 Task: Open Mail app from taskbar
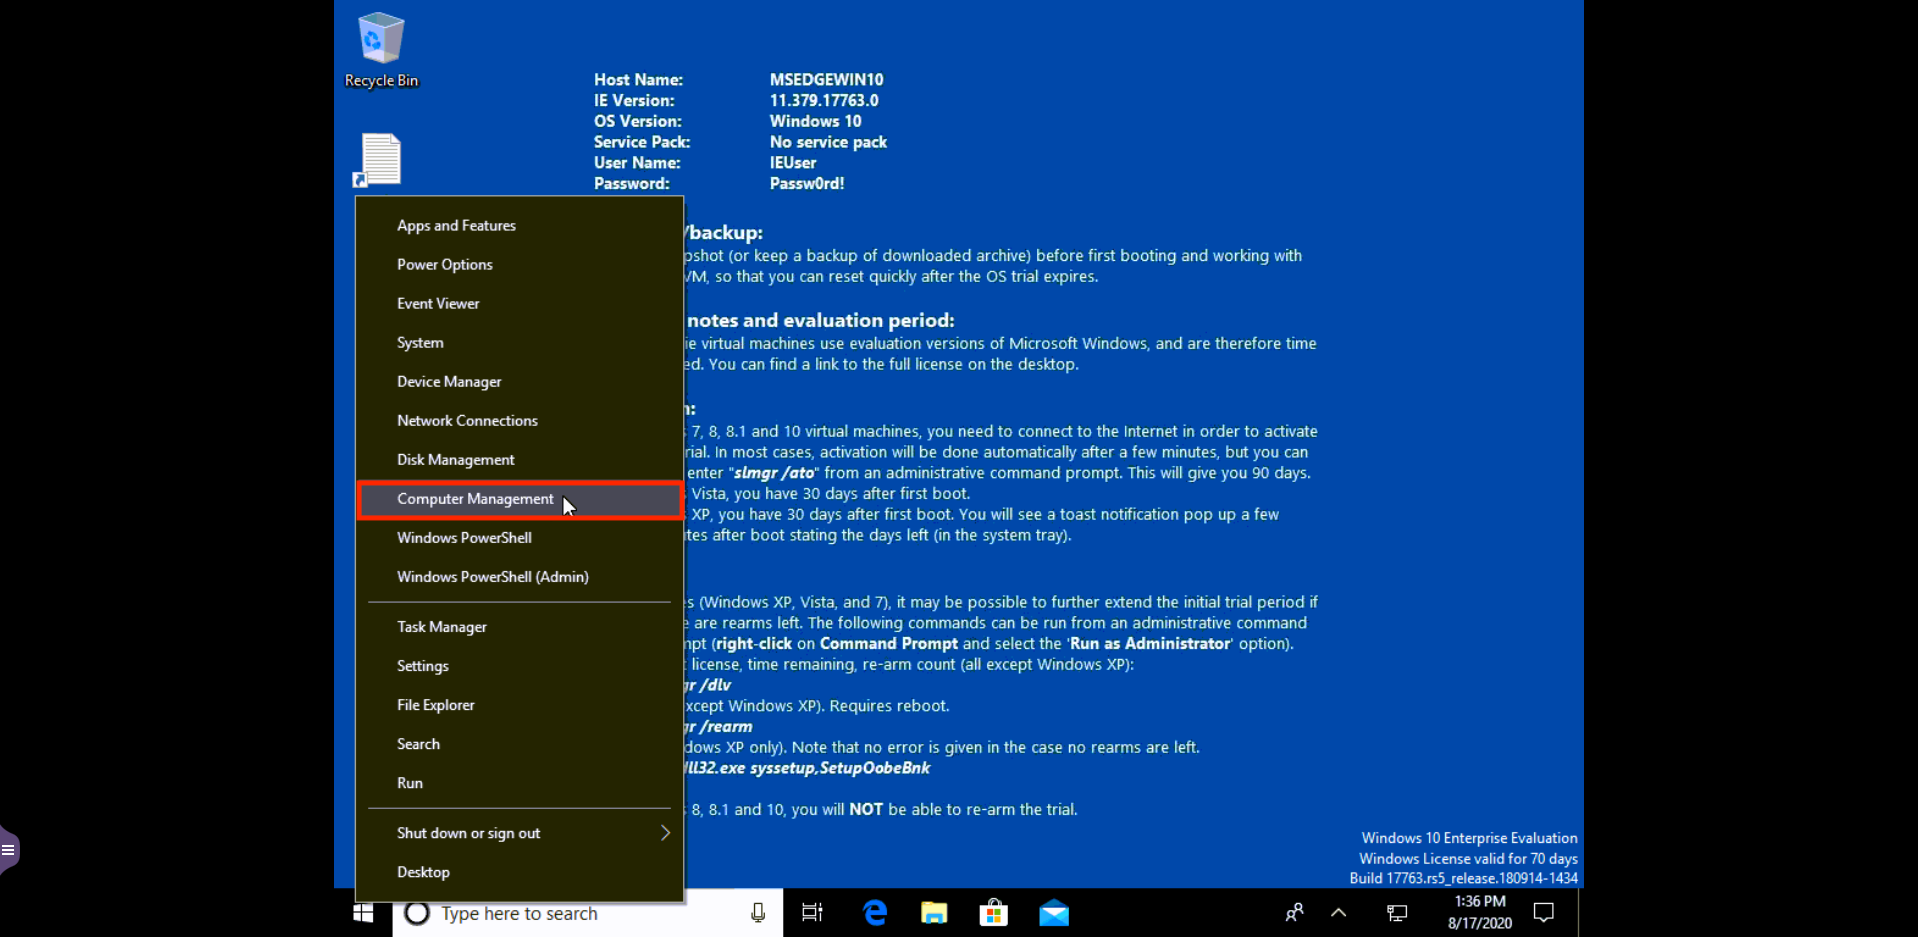pyautogui.click(x=1054, y=913)
